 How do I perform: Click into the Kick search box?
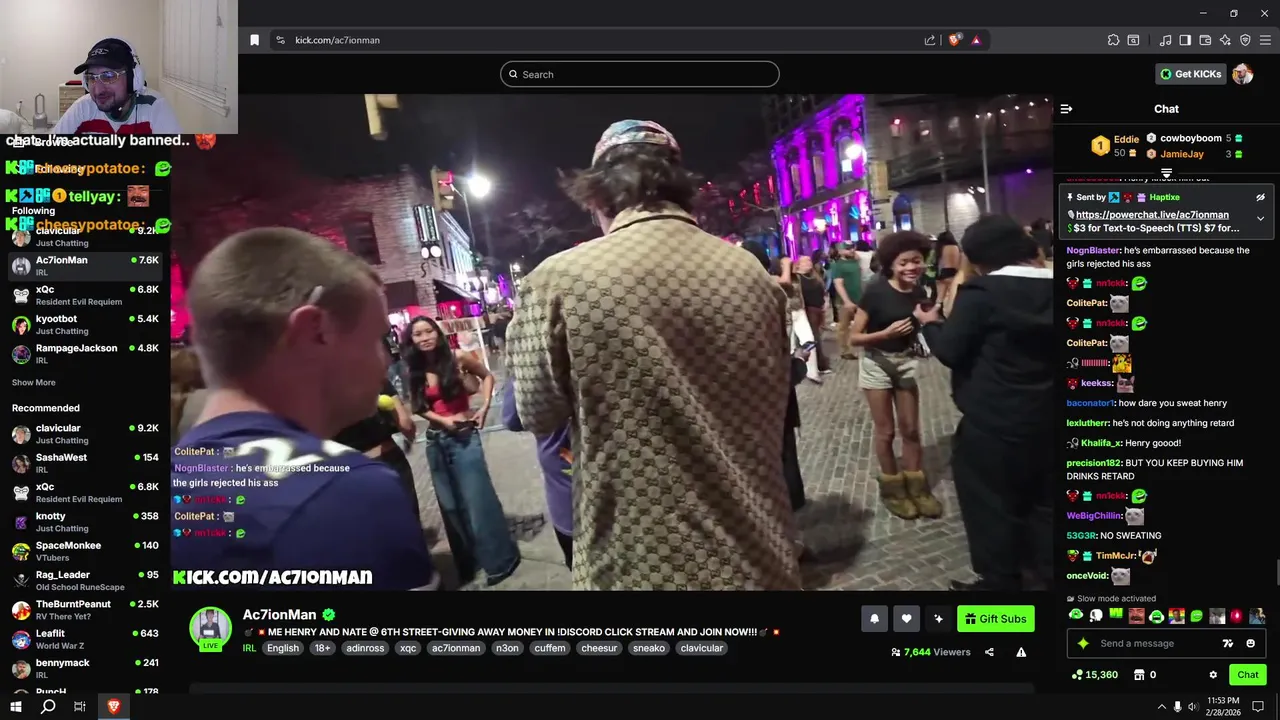coord(640,74)
